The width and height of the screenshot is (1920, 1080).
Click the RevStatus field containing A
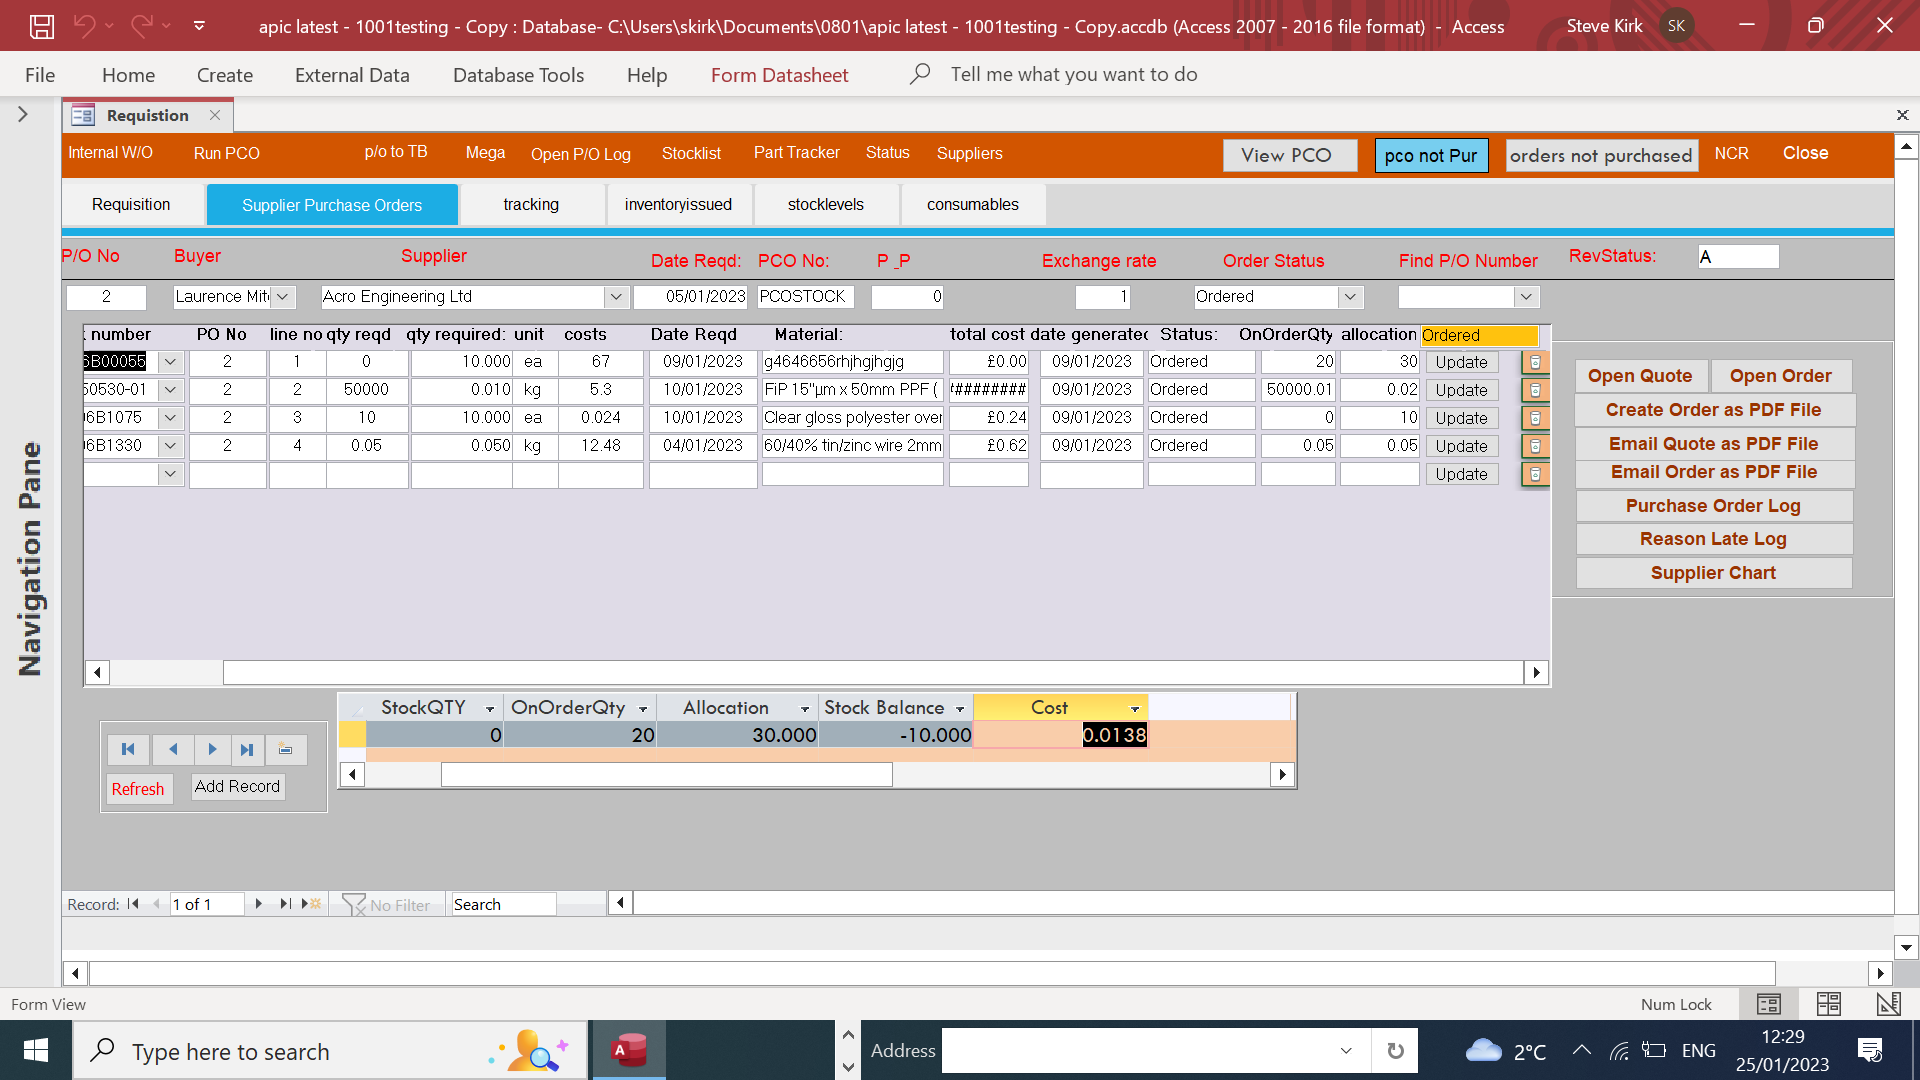[1739, 257]
